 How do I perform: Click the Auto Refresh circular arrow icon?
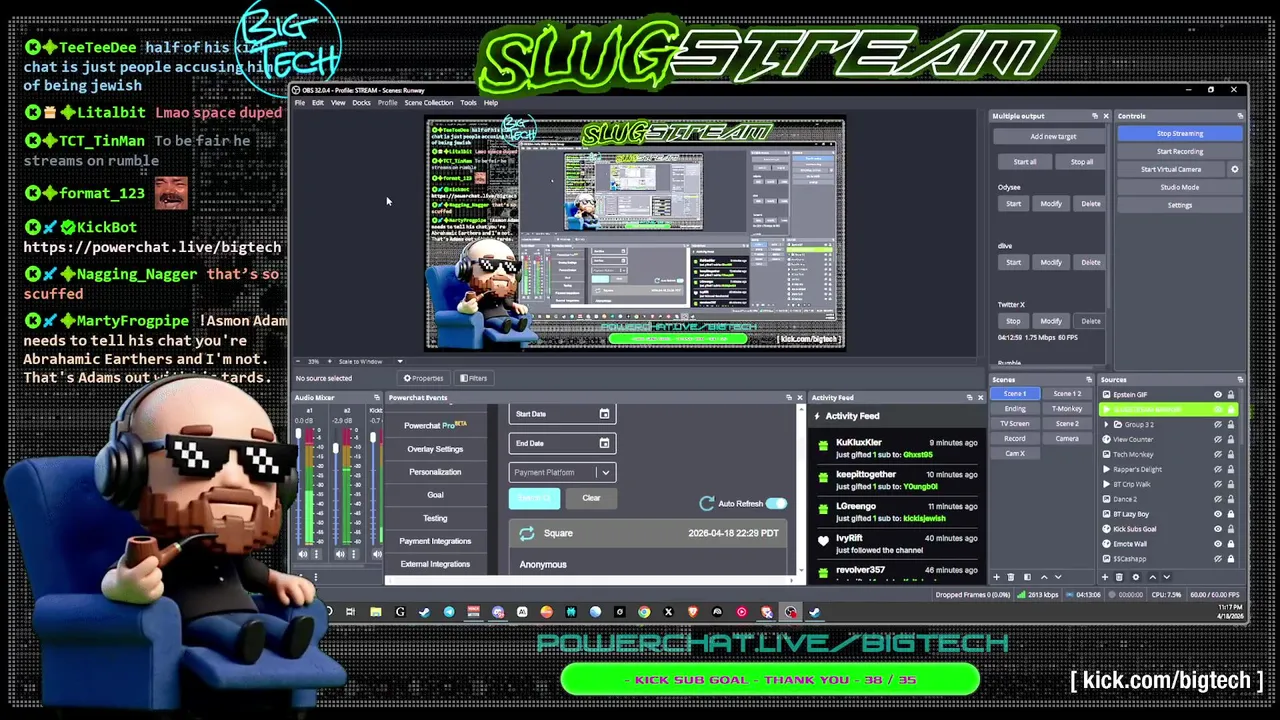[707, 504]
